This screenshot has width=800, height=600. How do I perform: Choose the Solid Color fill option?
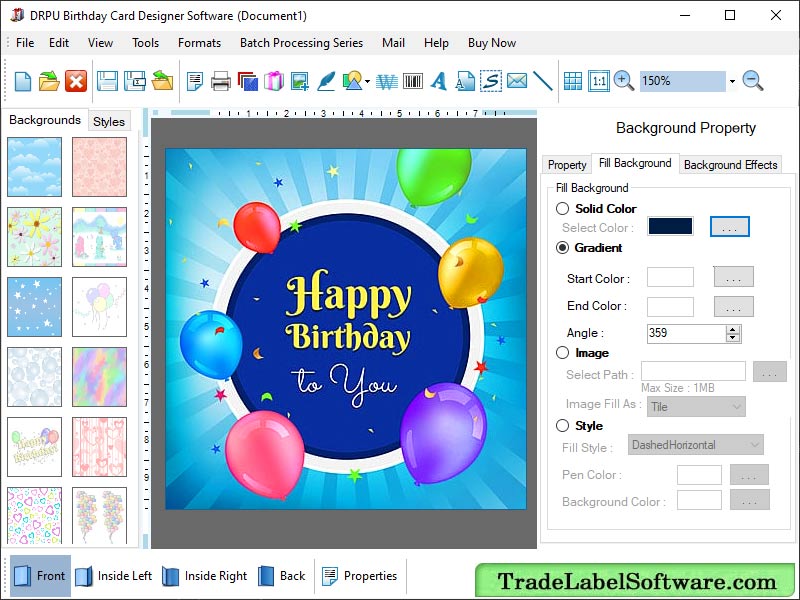point(563,208)
